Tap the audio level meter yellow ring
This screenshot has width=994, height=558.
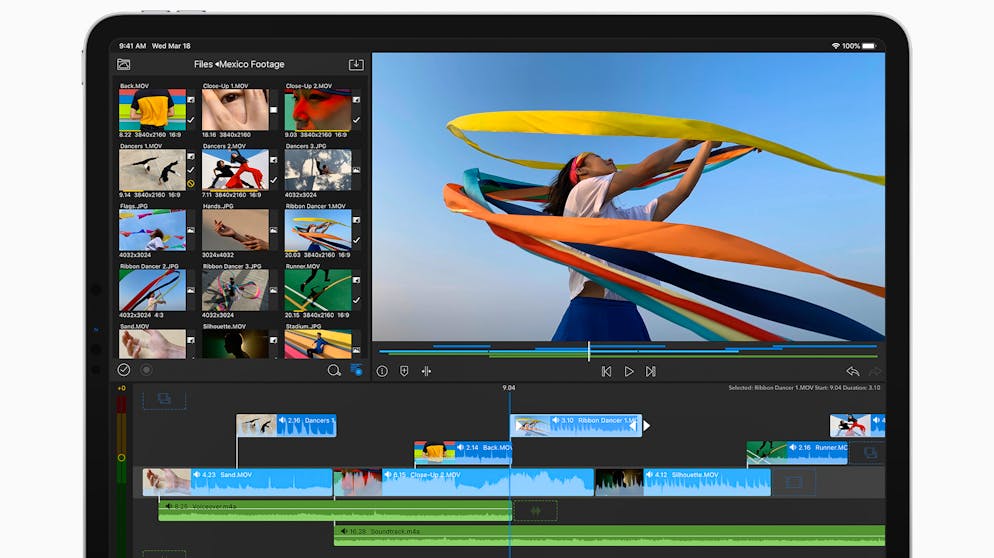(x=121, y=457)
